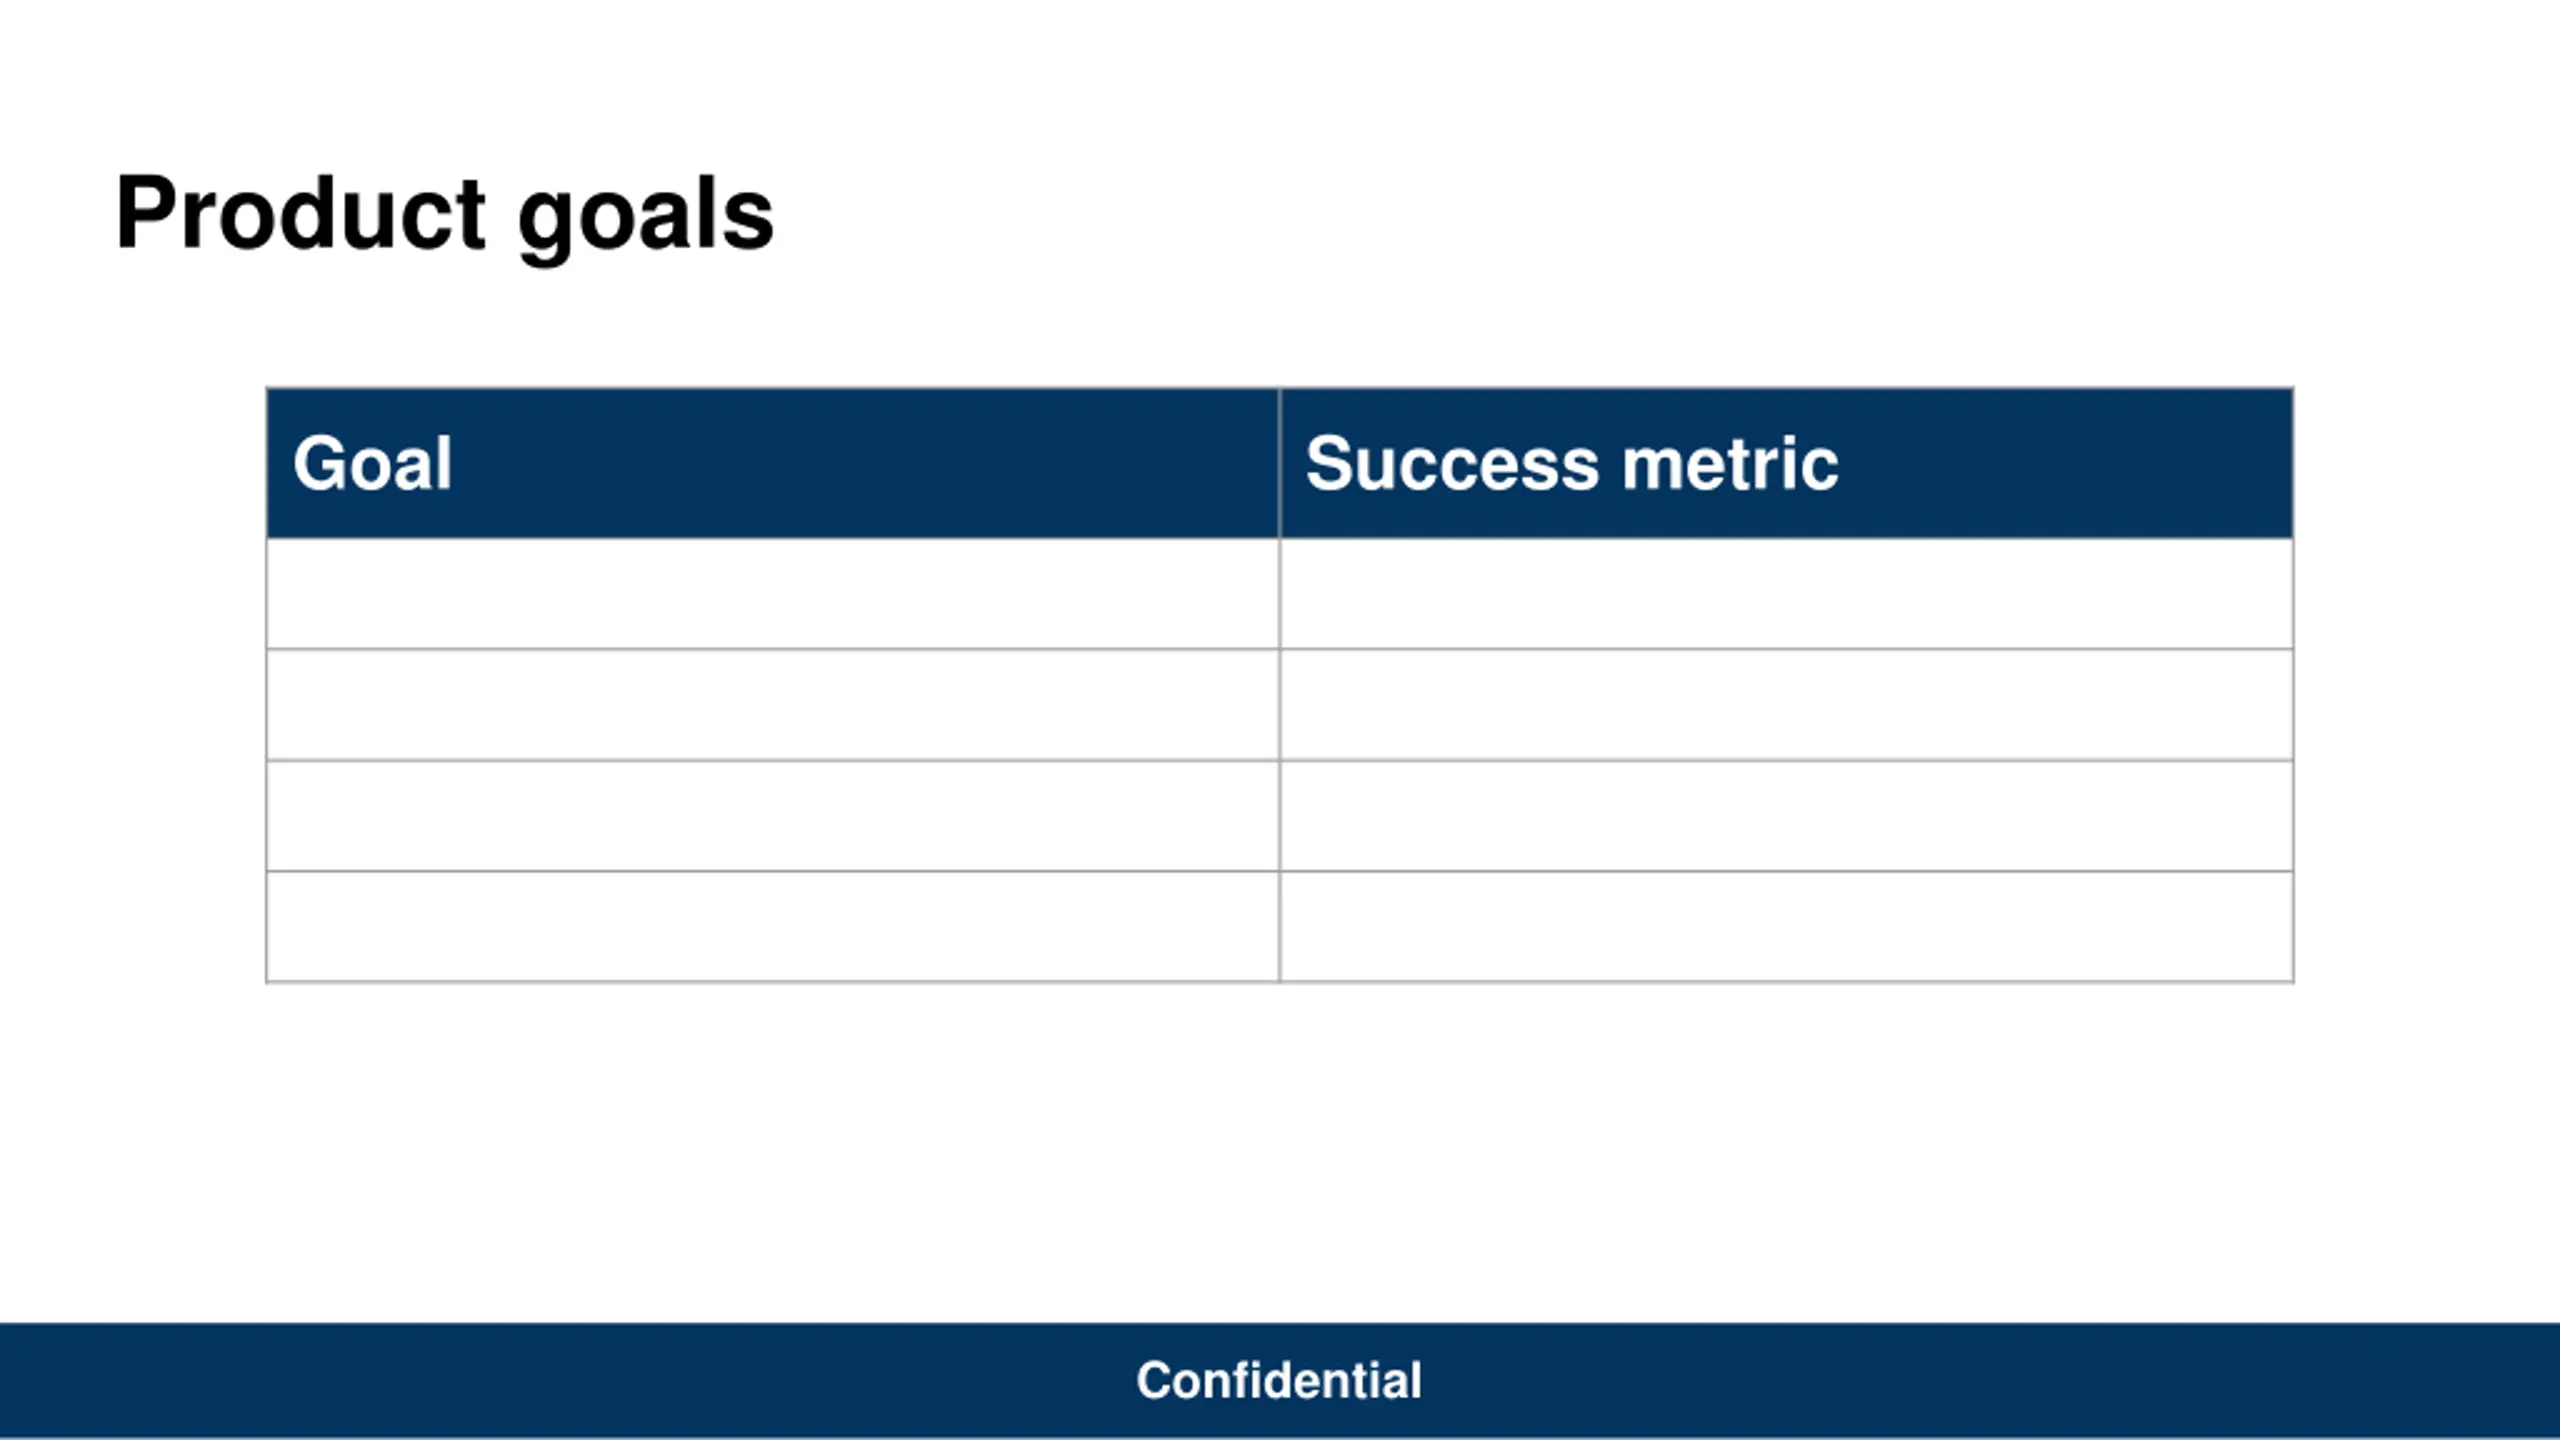The height and width of the screenshot is (1440, 2560).
Task: Click the bottom Success metric cell
Action: pyautogui.click(x=1786, y=927)
